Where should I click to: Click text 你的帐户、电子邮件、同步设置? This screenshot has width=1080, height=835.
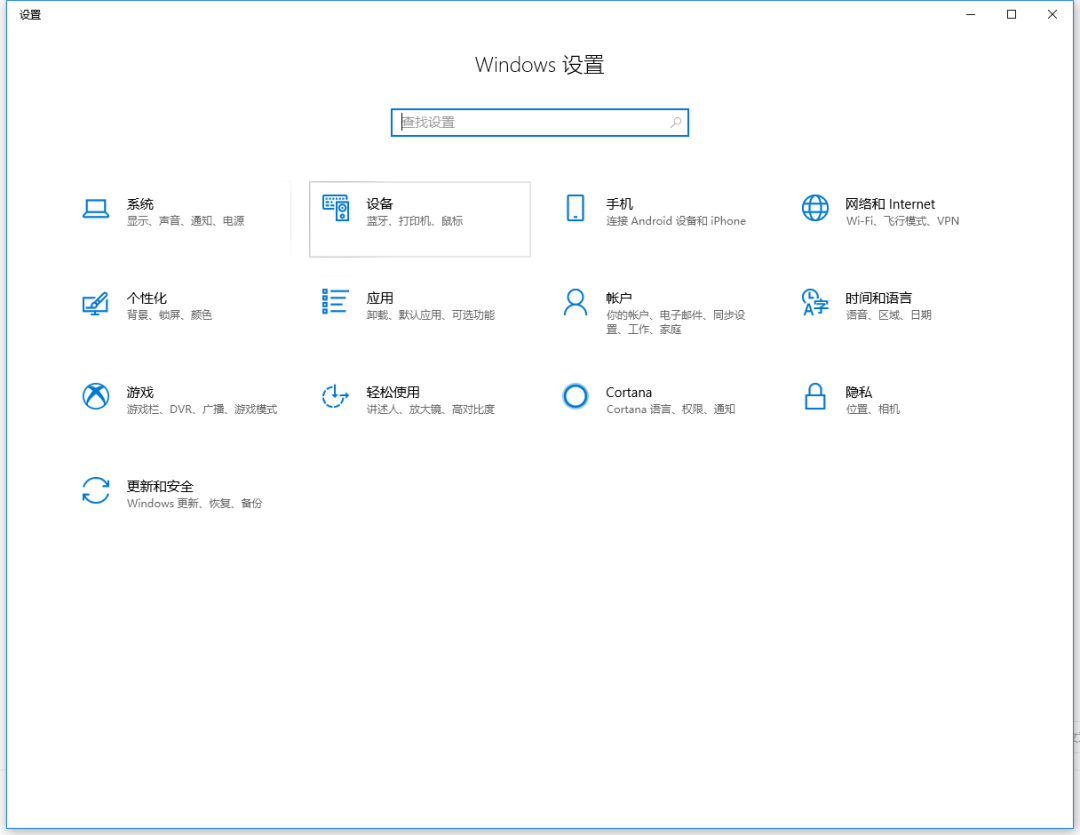tap(676, 322)
